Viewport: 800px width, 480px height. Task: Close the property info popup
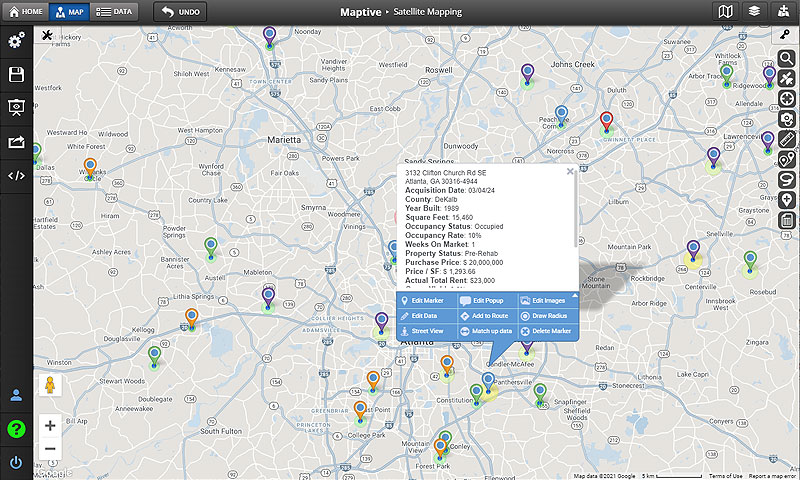click(x=570, y=171)
